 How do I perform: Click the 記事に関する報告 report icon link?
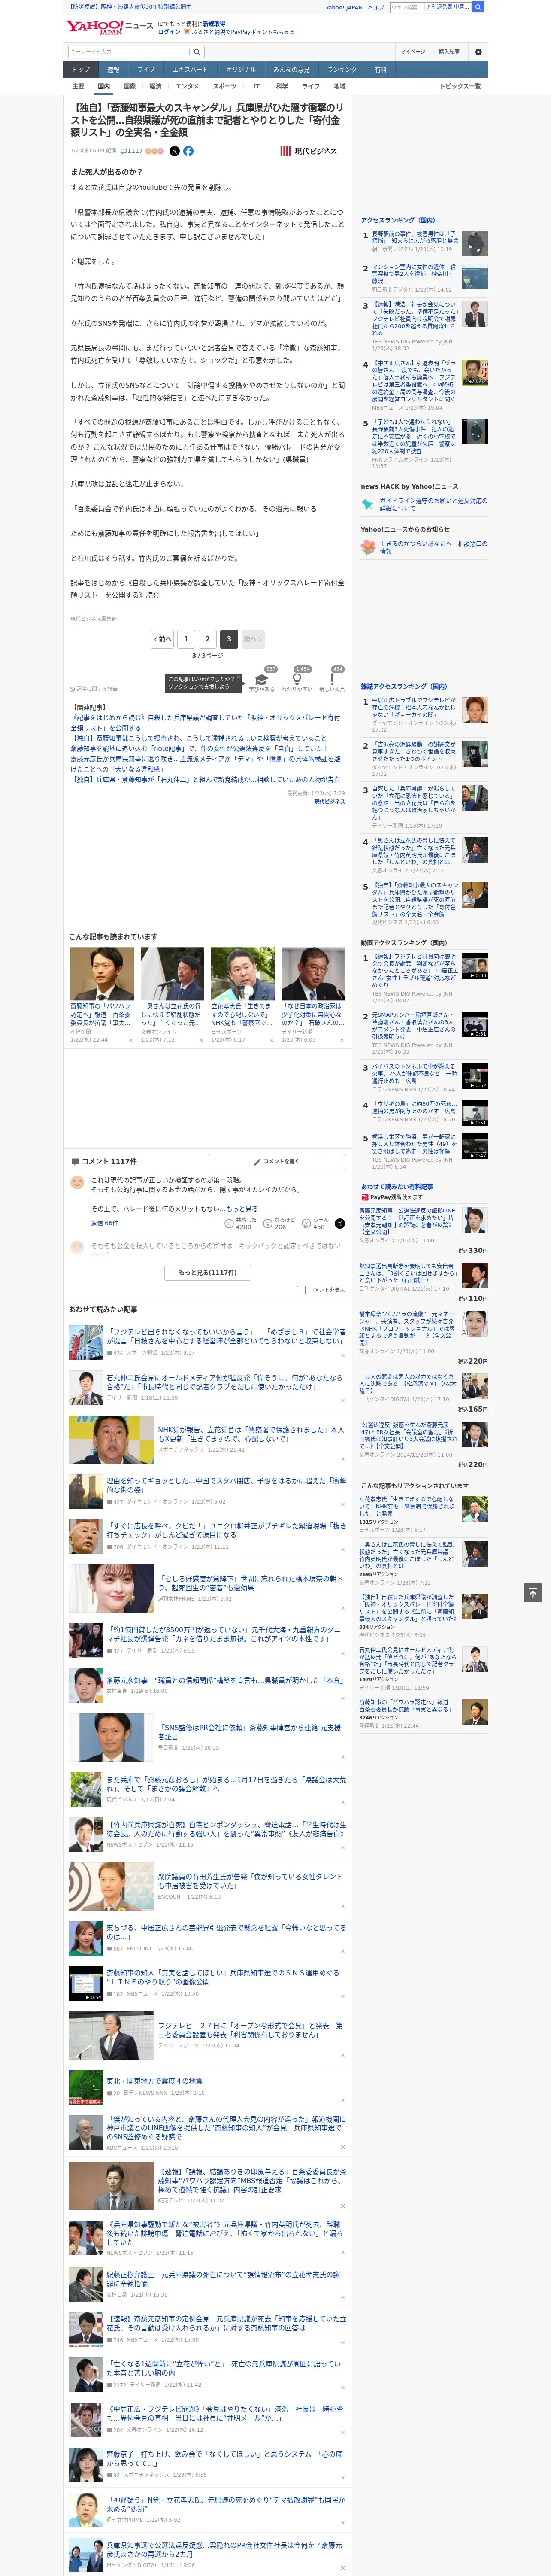pyautogui.click(x=94, y=689)
